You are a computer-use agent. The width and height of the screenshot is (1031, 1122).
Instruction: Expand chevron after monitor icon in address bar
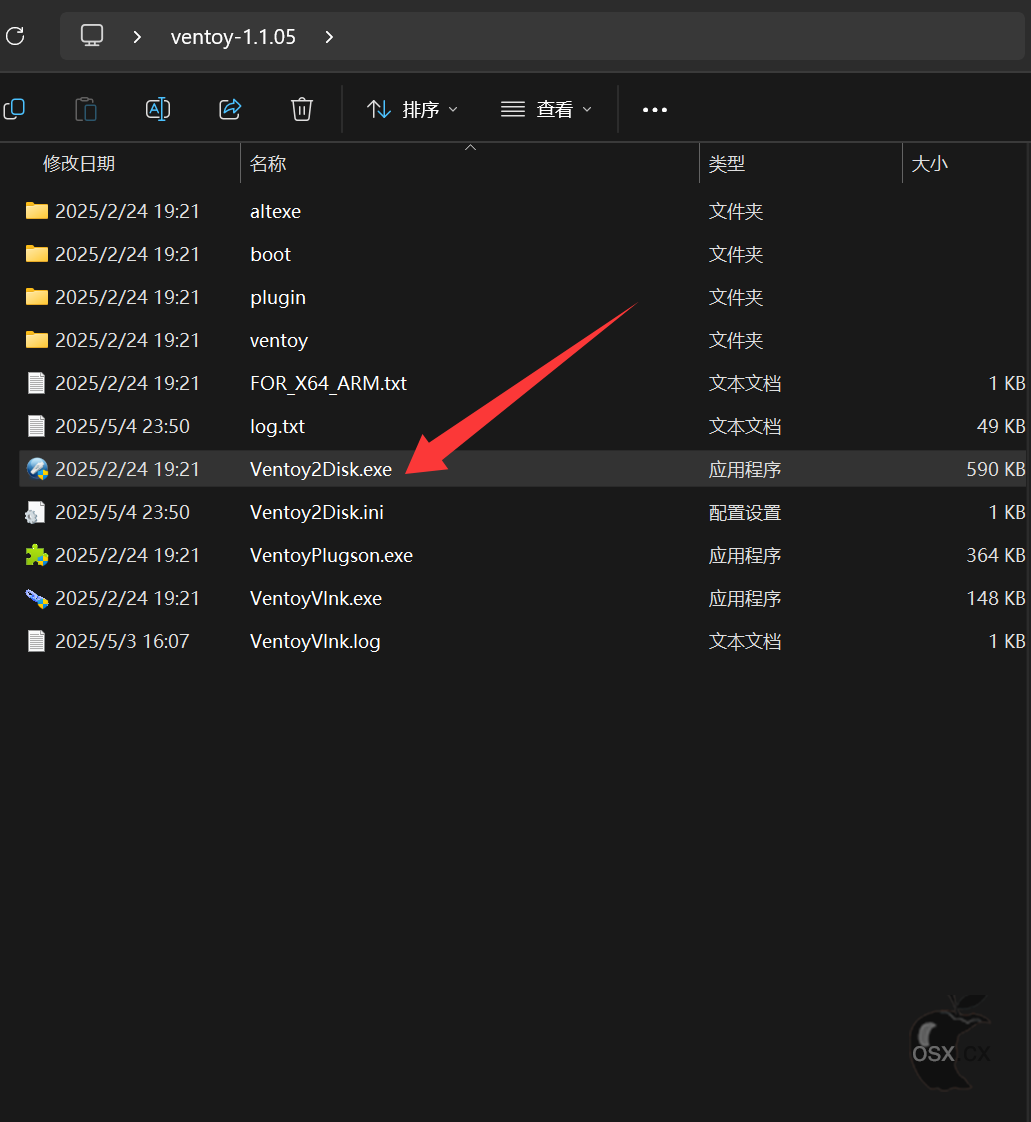coord(137,36)
